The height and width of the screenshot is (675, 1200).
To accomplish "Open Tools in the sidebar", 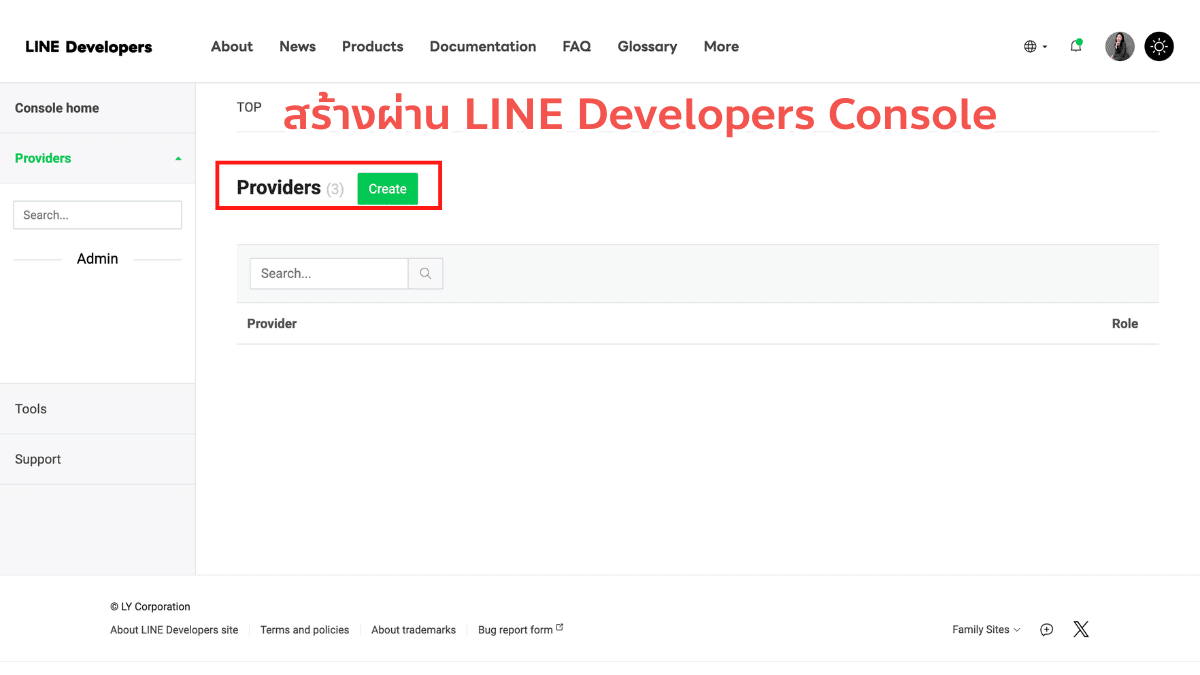I will point(31,409).
